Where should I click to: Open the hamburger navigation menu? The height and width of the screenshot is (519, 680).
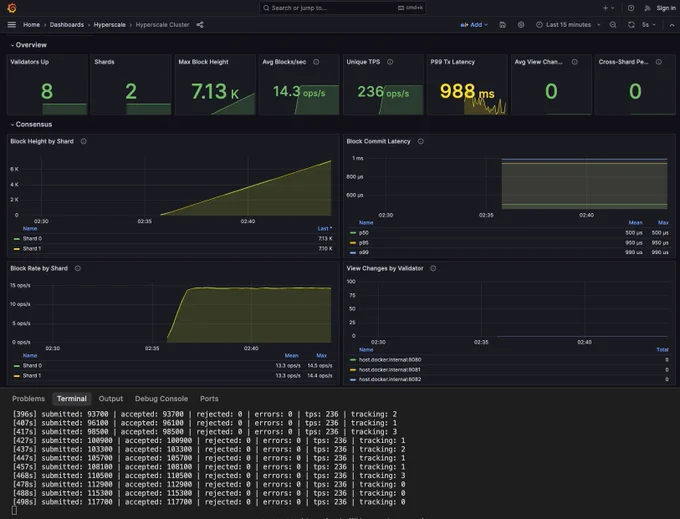(x=12, y=25)
